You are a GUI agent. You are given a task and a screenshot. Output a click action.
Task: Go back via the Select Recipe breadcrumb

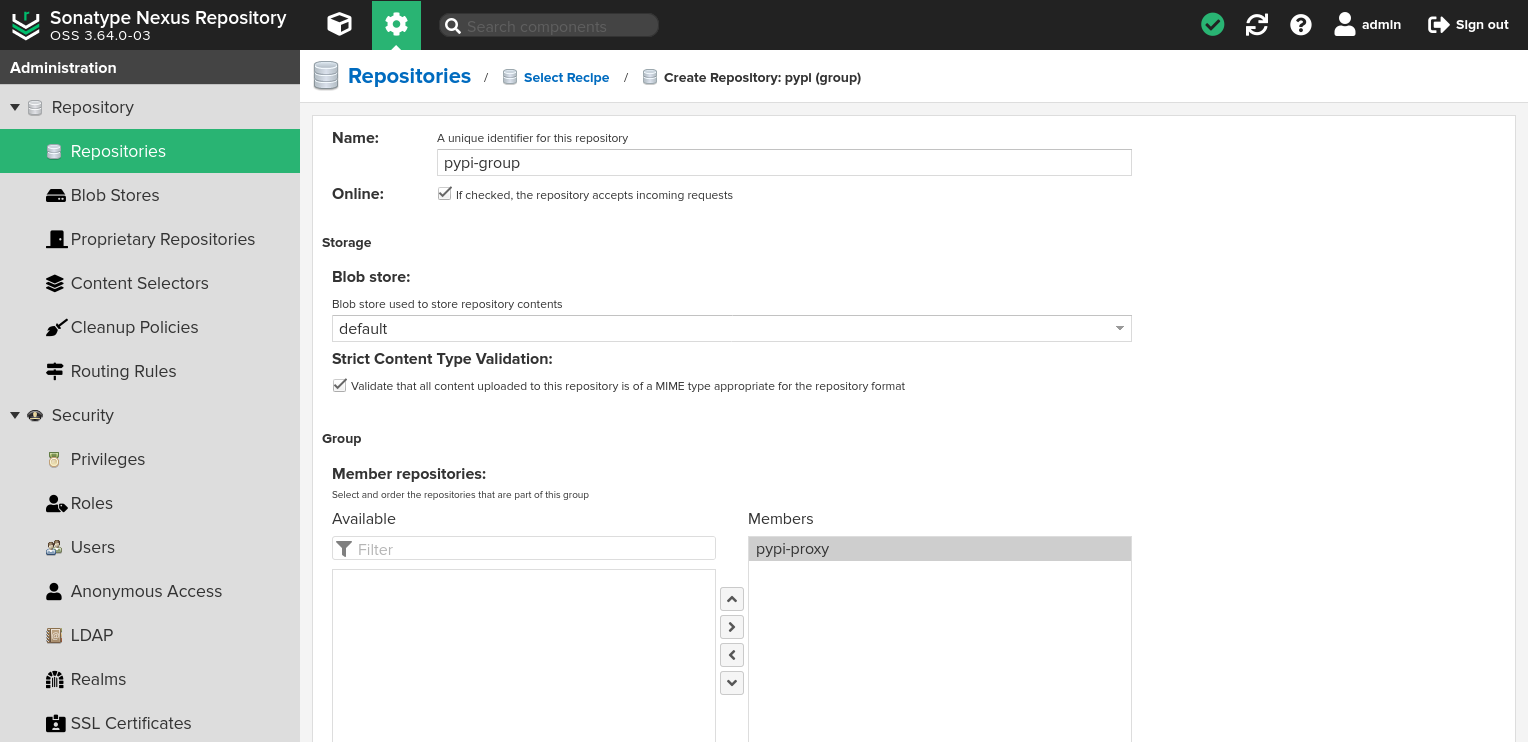pyautogui.click(x=566, y=77)
